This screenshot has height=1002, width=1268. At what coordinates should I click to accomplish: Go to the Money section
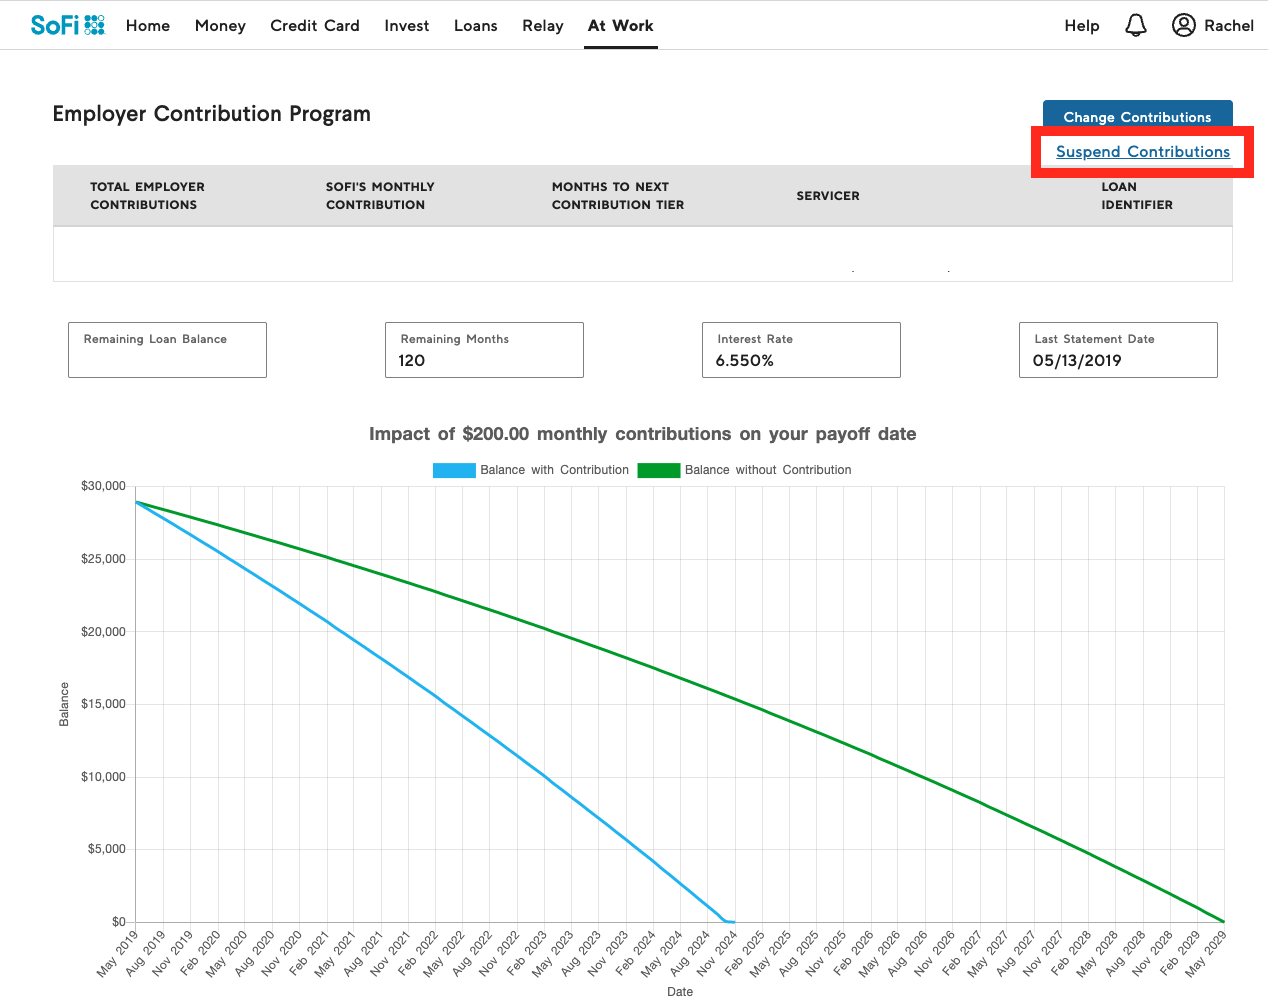point(220,26)
